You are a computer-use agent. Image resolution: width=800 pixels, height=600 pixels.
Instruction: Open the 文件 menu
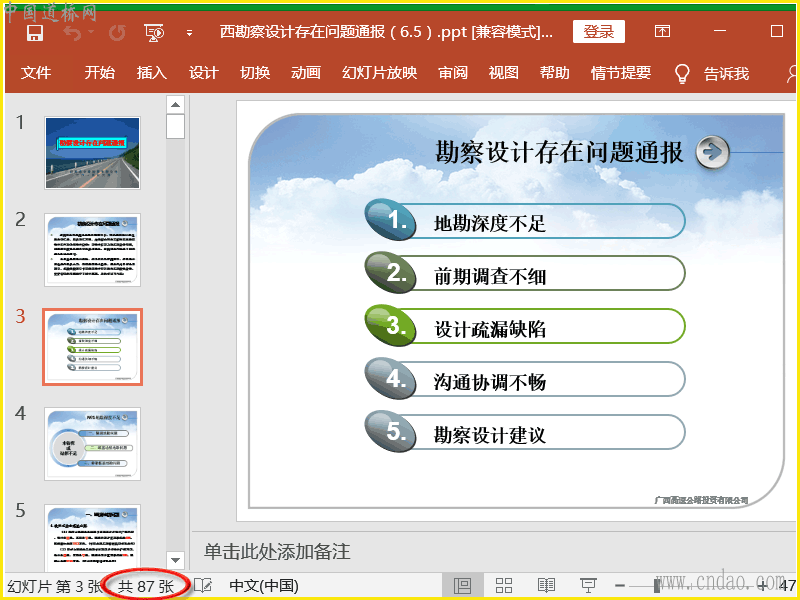36,73
